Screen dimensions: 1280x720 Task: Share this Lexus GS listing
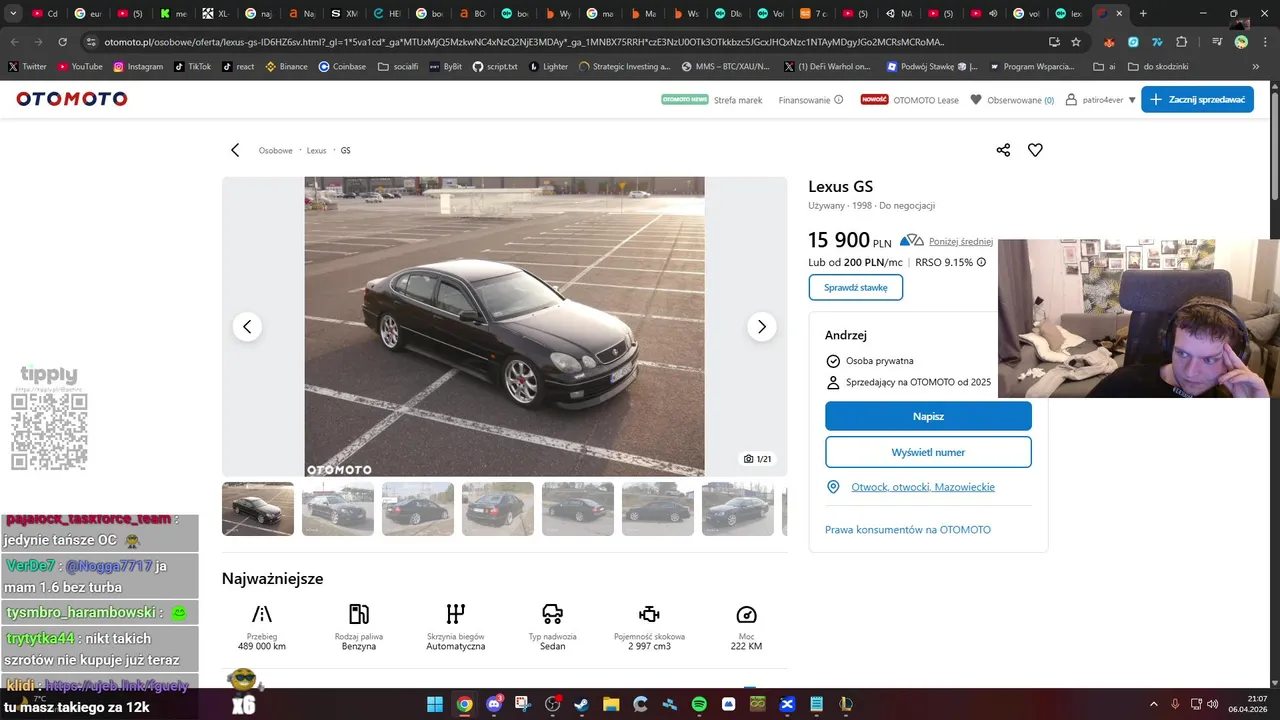coord(1003,150)
